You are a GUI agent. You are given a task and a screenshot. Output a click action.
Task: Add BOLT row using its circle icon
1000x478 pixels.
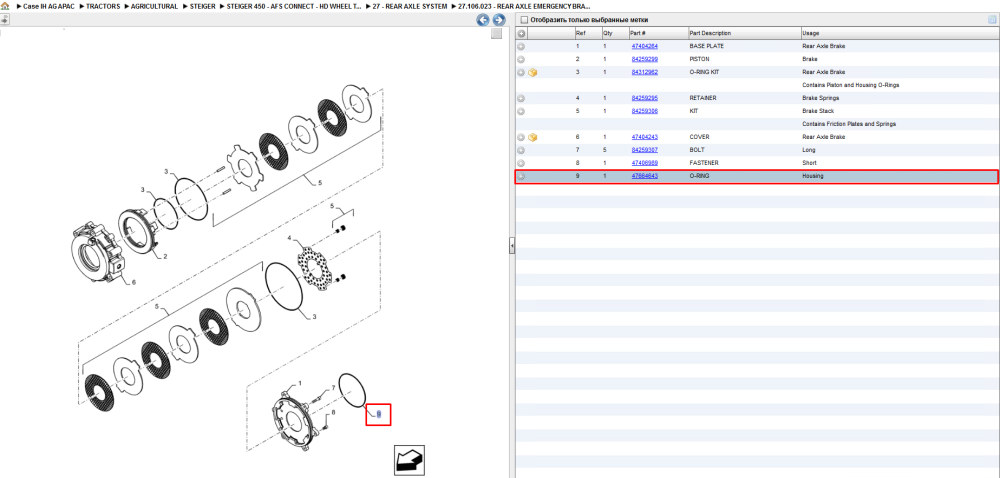click(521, 150)
